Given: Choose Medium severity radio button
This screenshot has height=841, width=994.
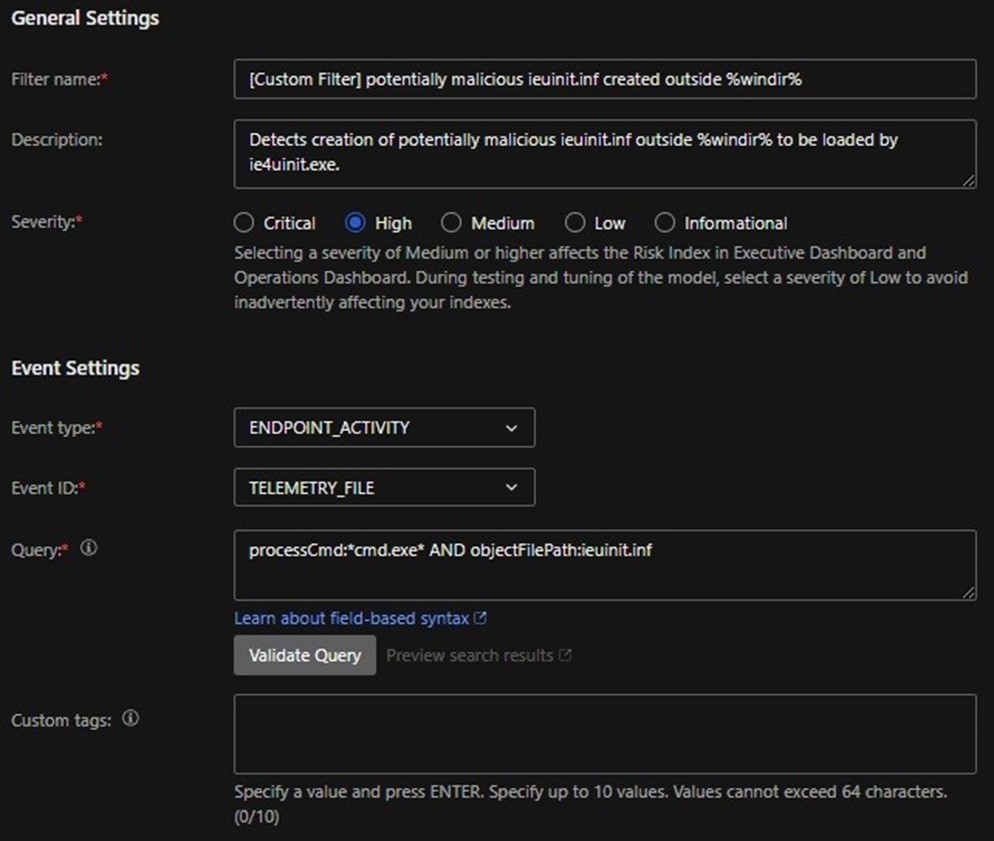Looking at the screenshot, I should click(451, 223).
